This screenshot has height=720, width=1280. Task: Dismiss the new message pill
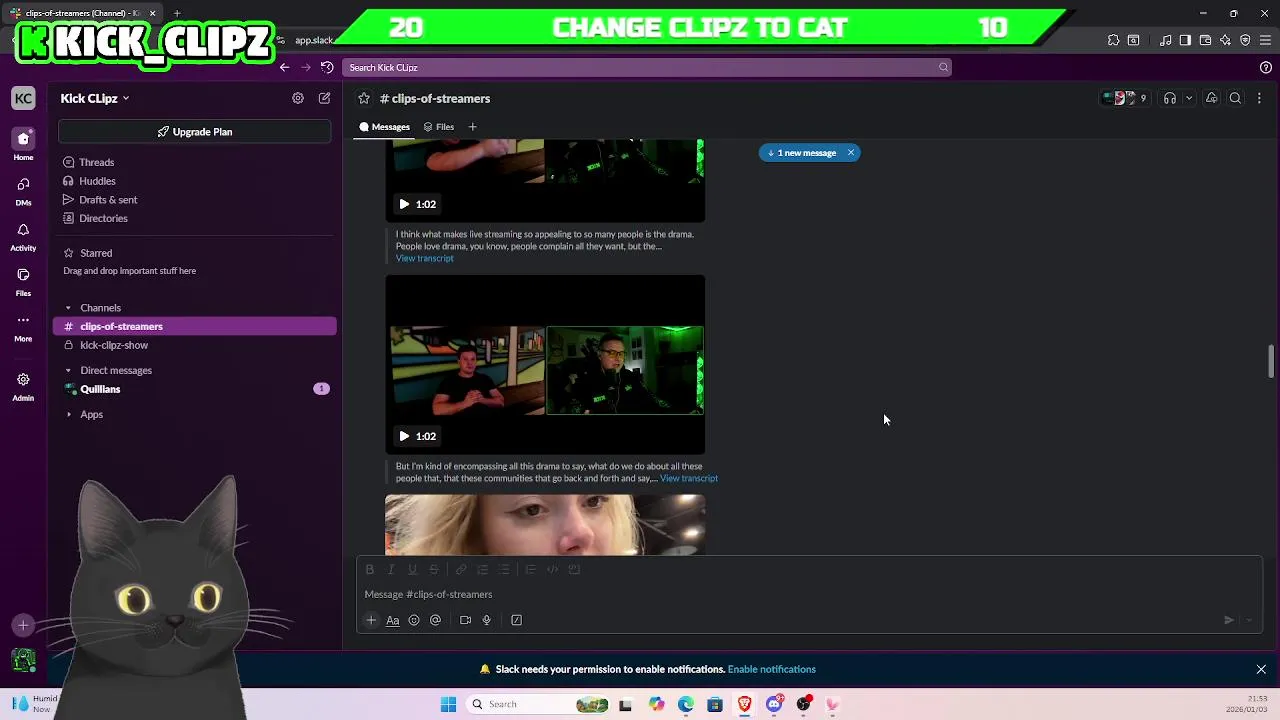pos(851,153)
